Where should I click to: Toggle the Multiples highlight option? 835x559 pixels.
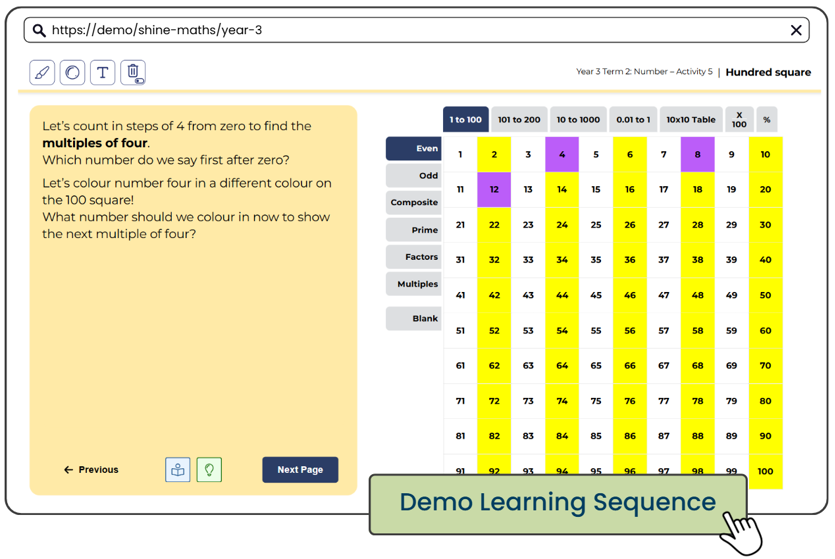[x=414, y=284]
